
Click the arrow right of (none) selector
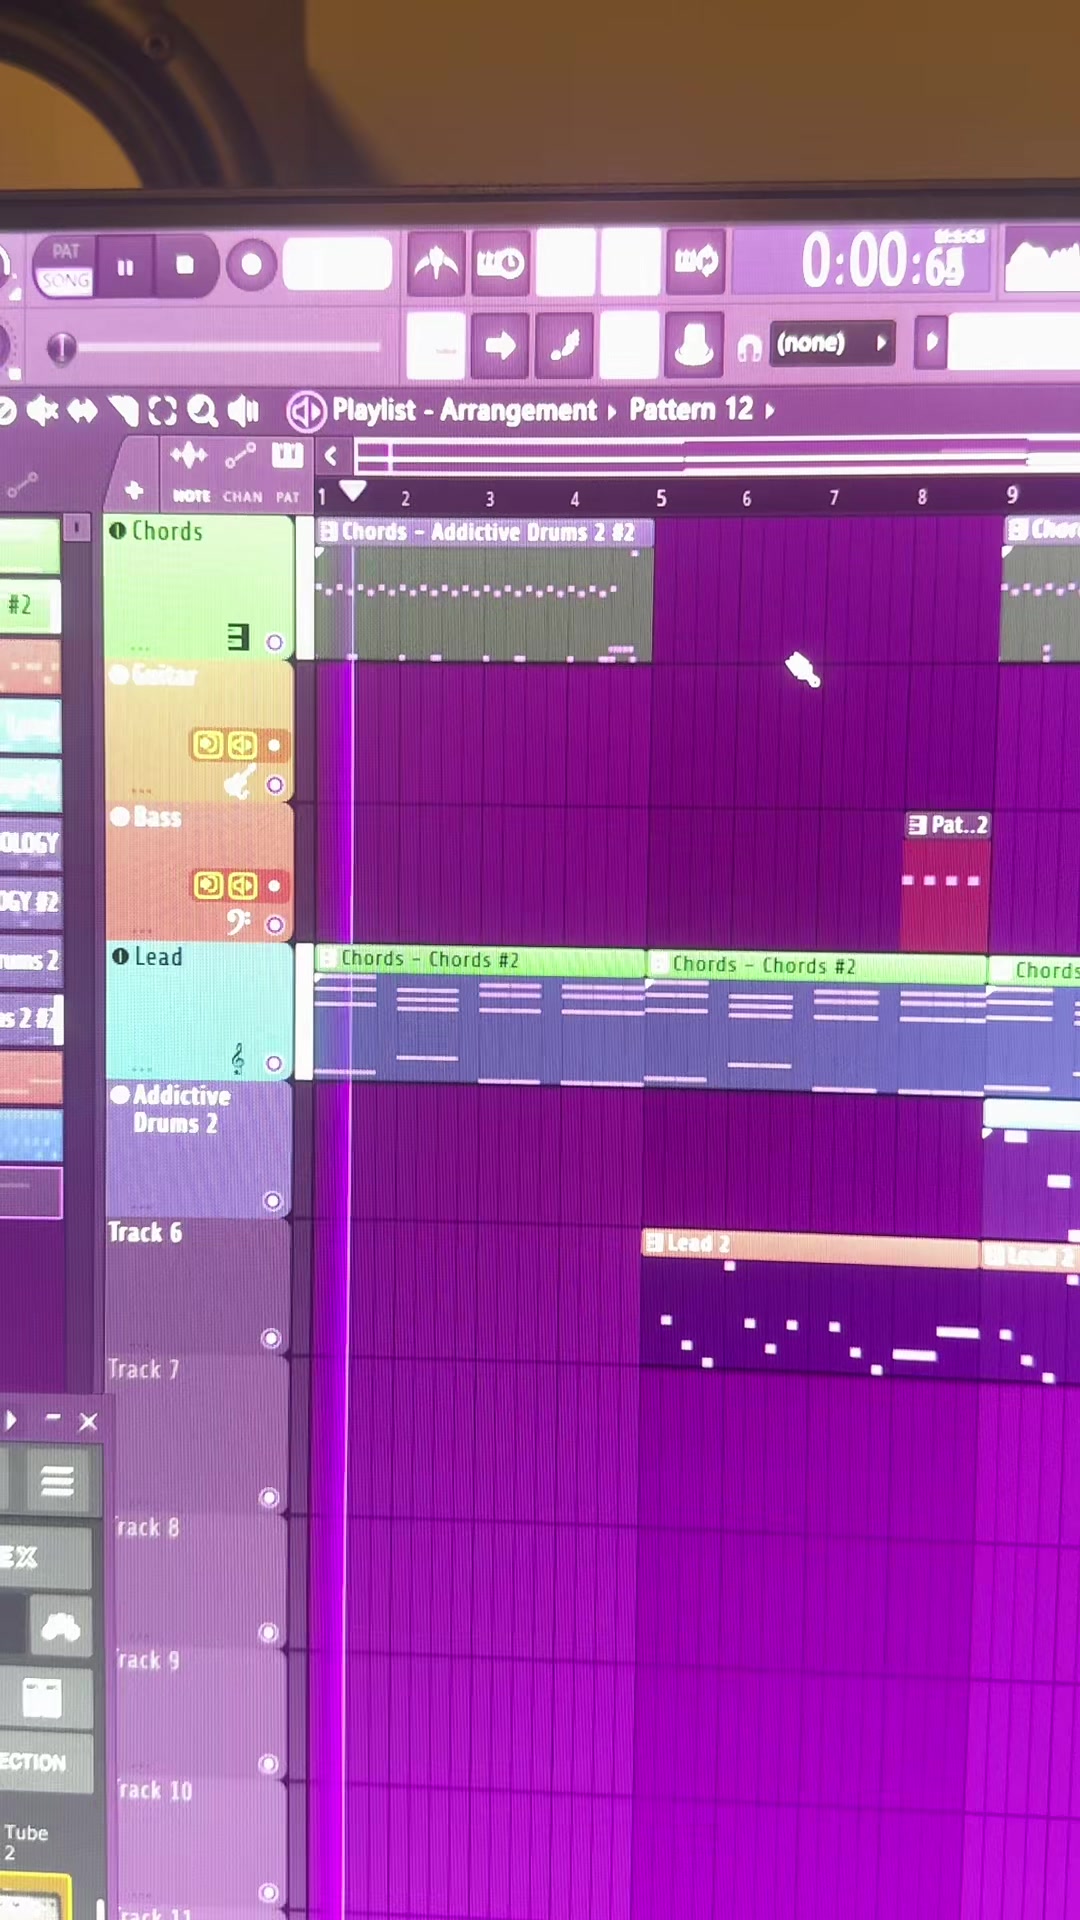(x=931, y=343)
